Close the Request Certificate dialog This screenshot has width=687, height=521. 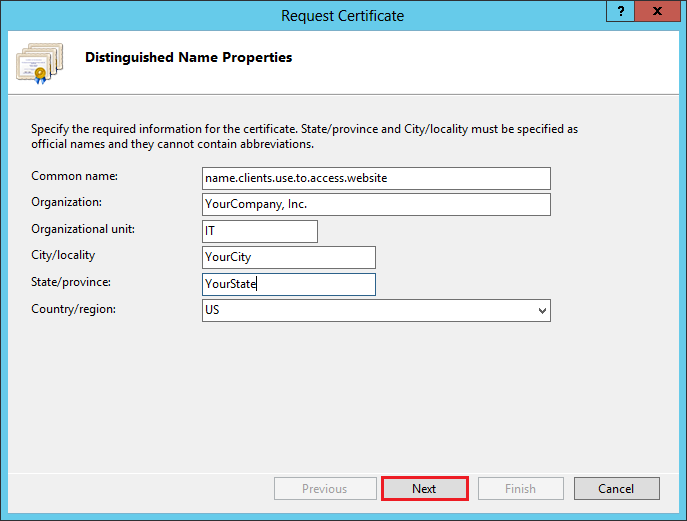(x=658, y=12)
